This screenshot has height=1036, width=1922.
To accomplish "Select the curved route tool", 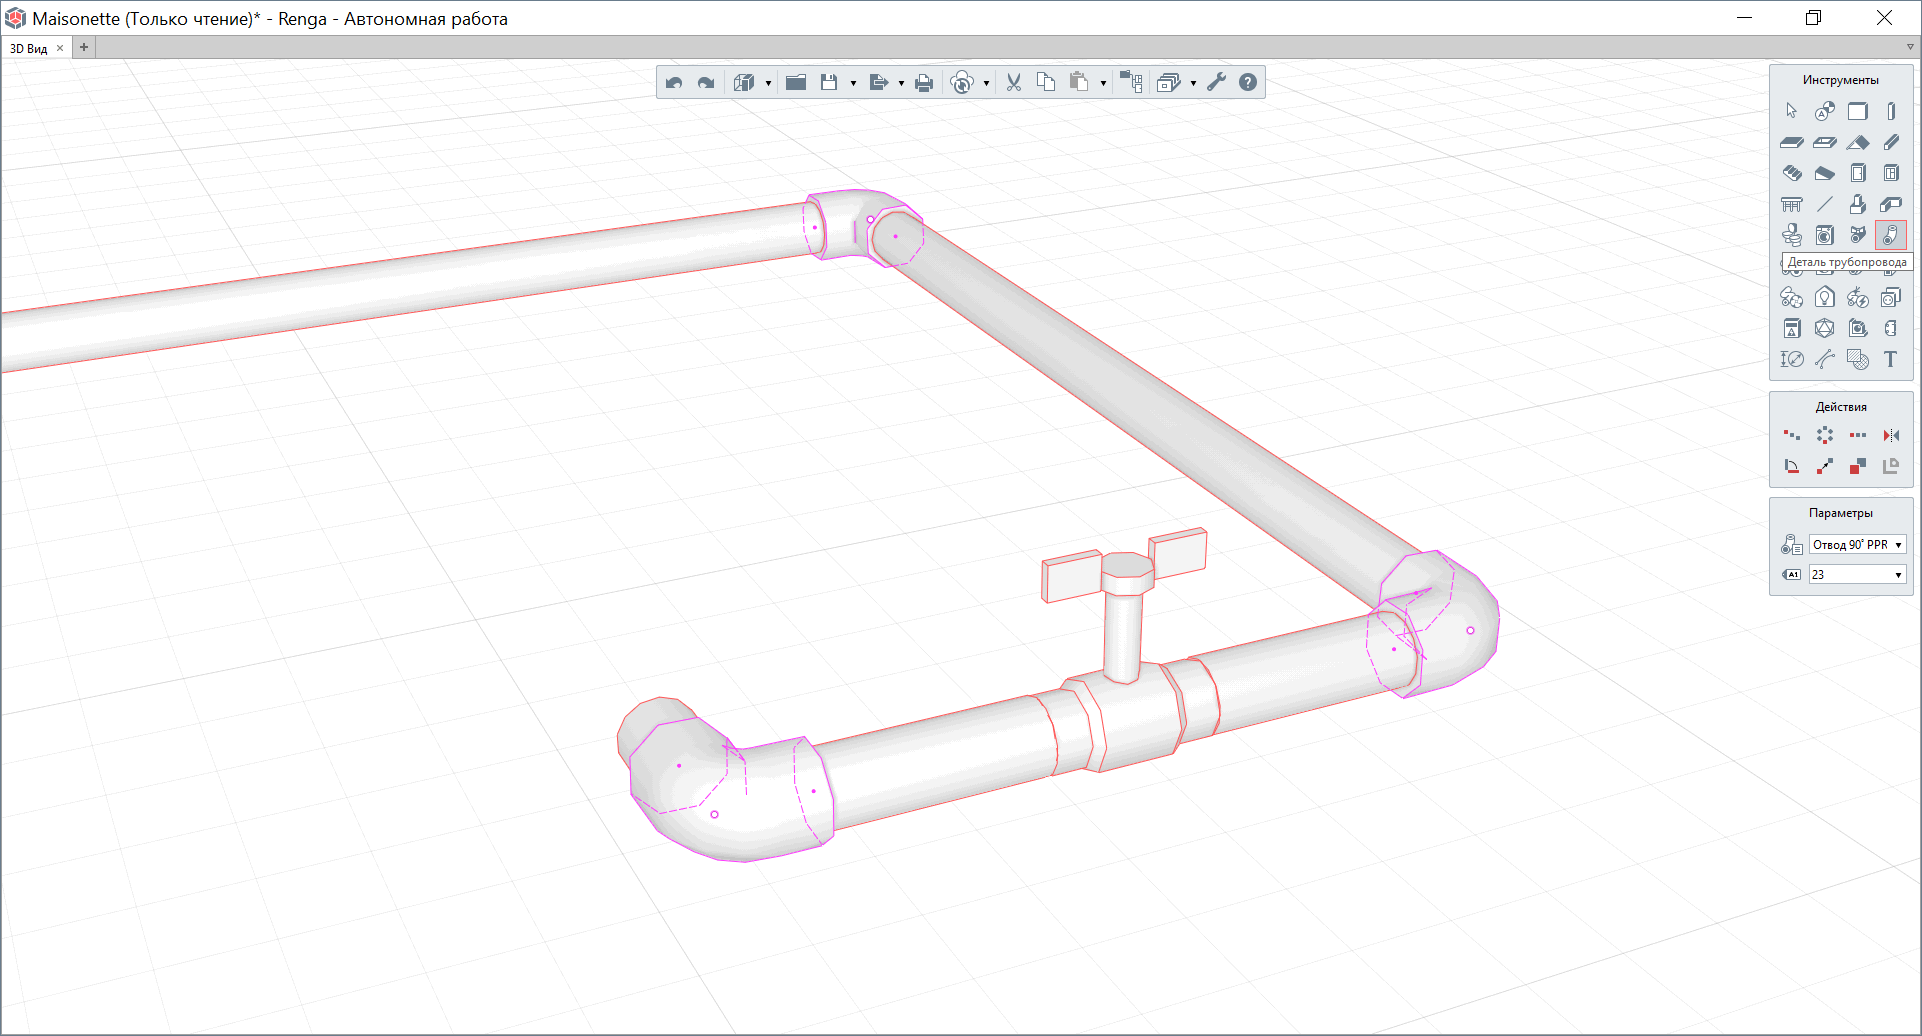I will point(1825,359).
